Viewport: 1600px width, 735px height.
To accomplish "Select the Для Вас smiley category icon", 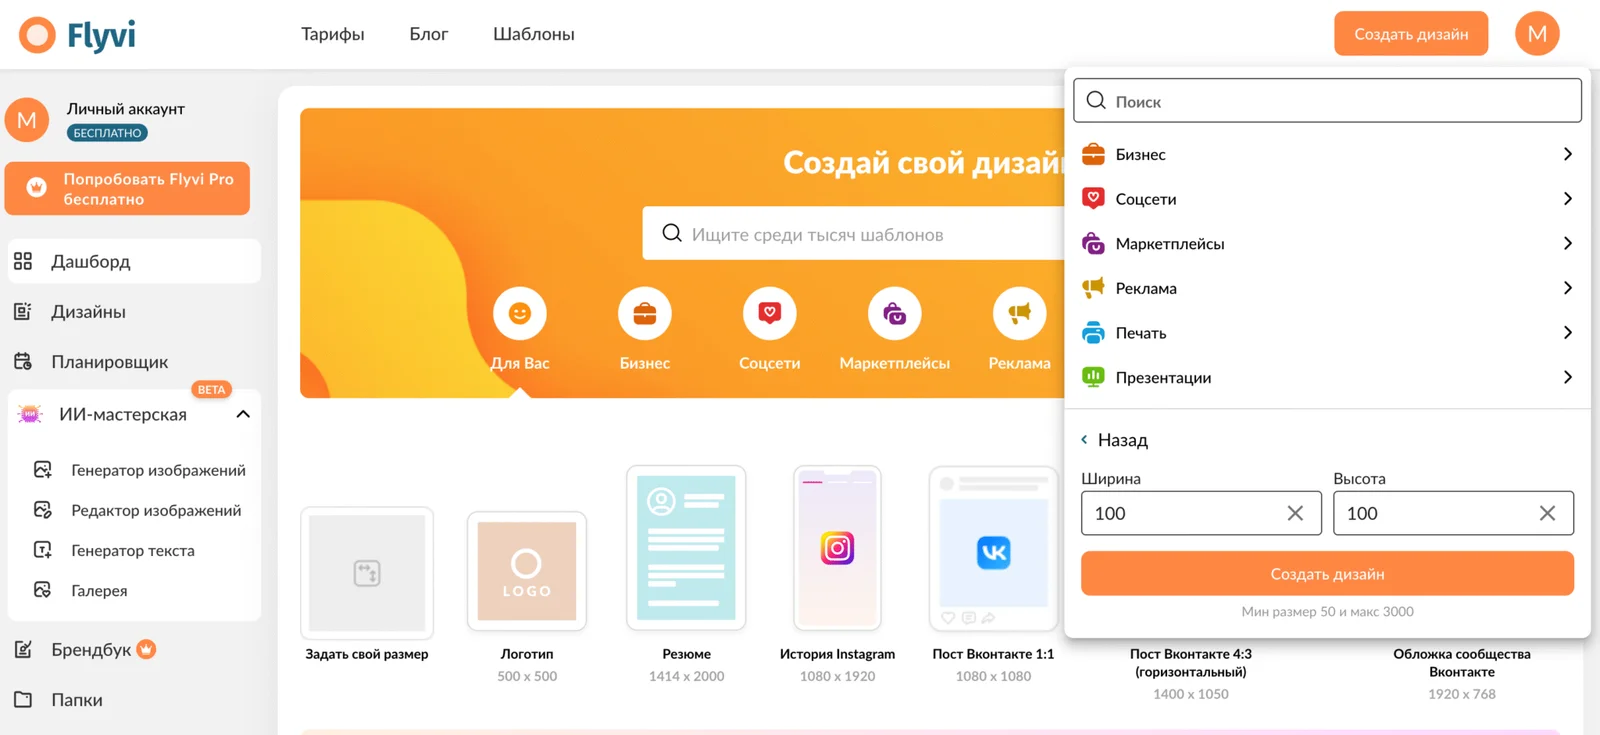I will tap(520, 313).
